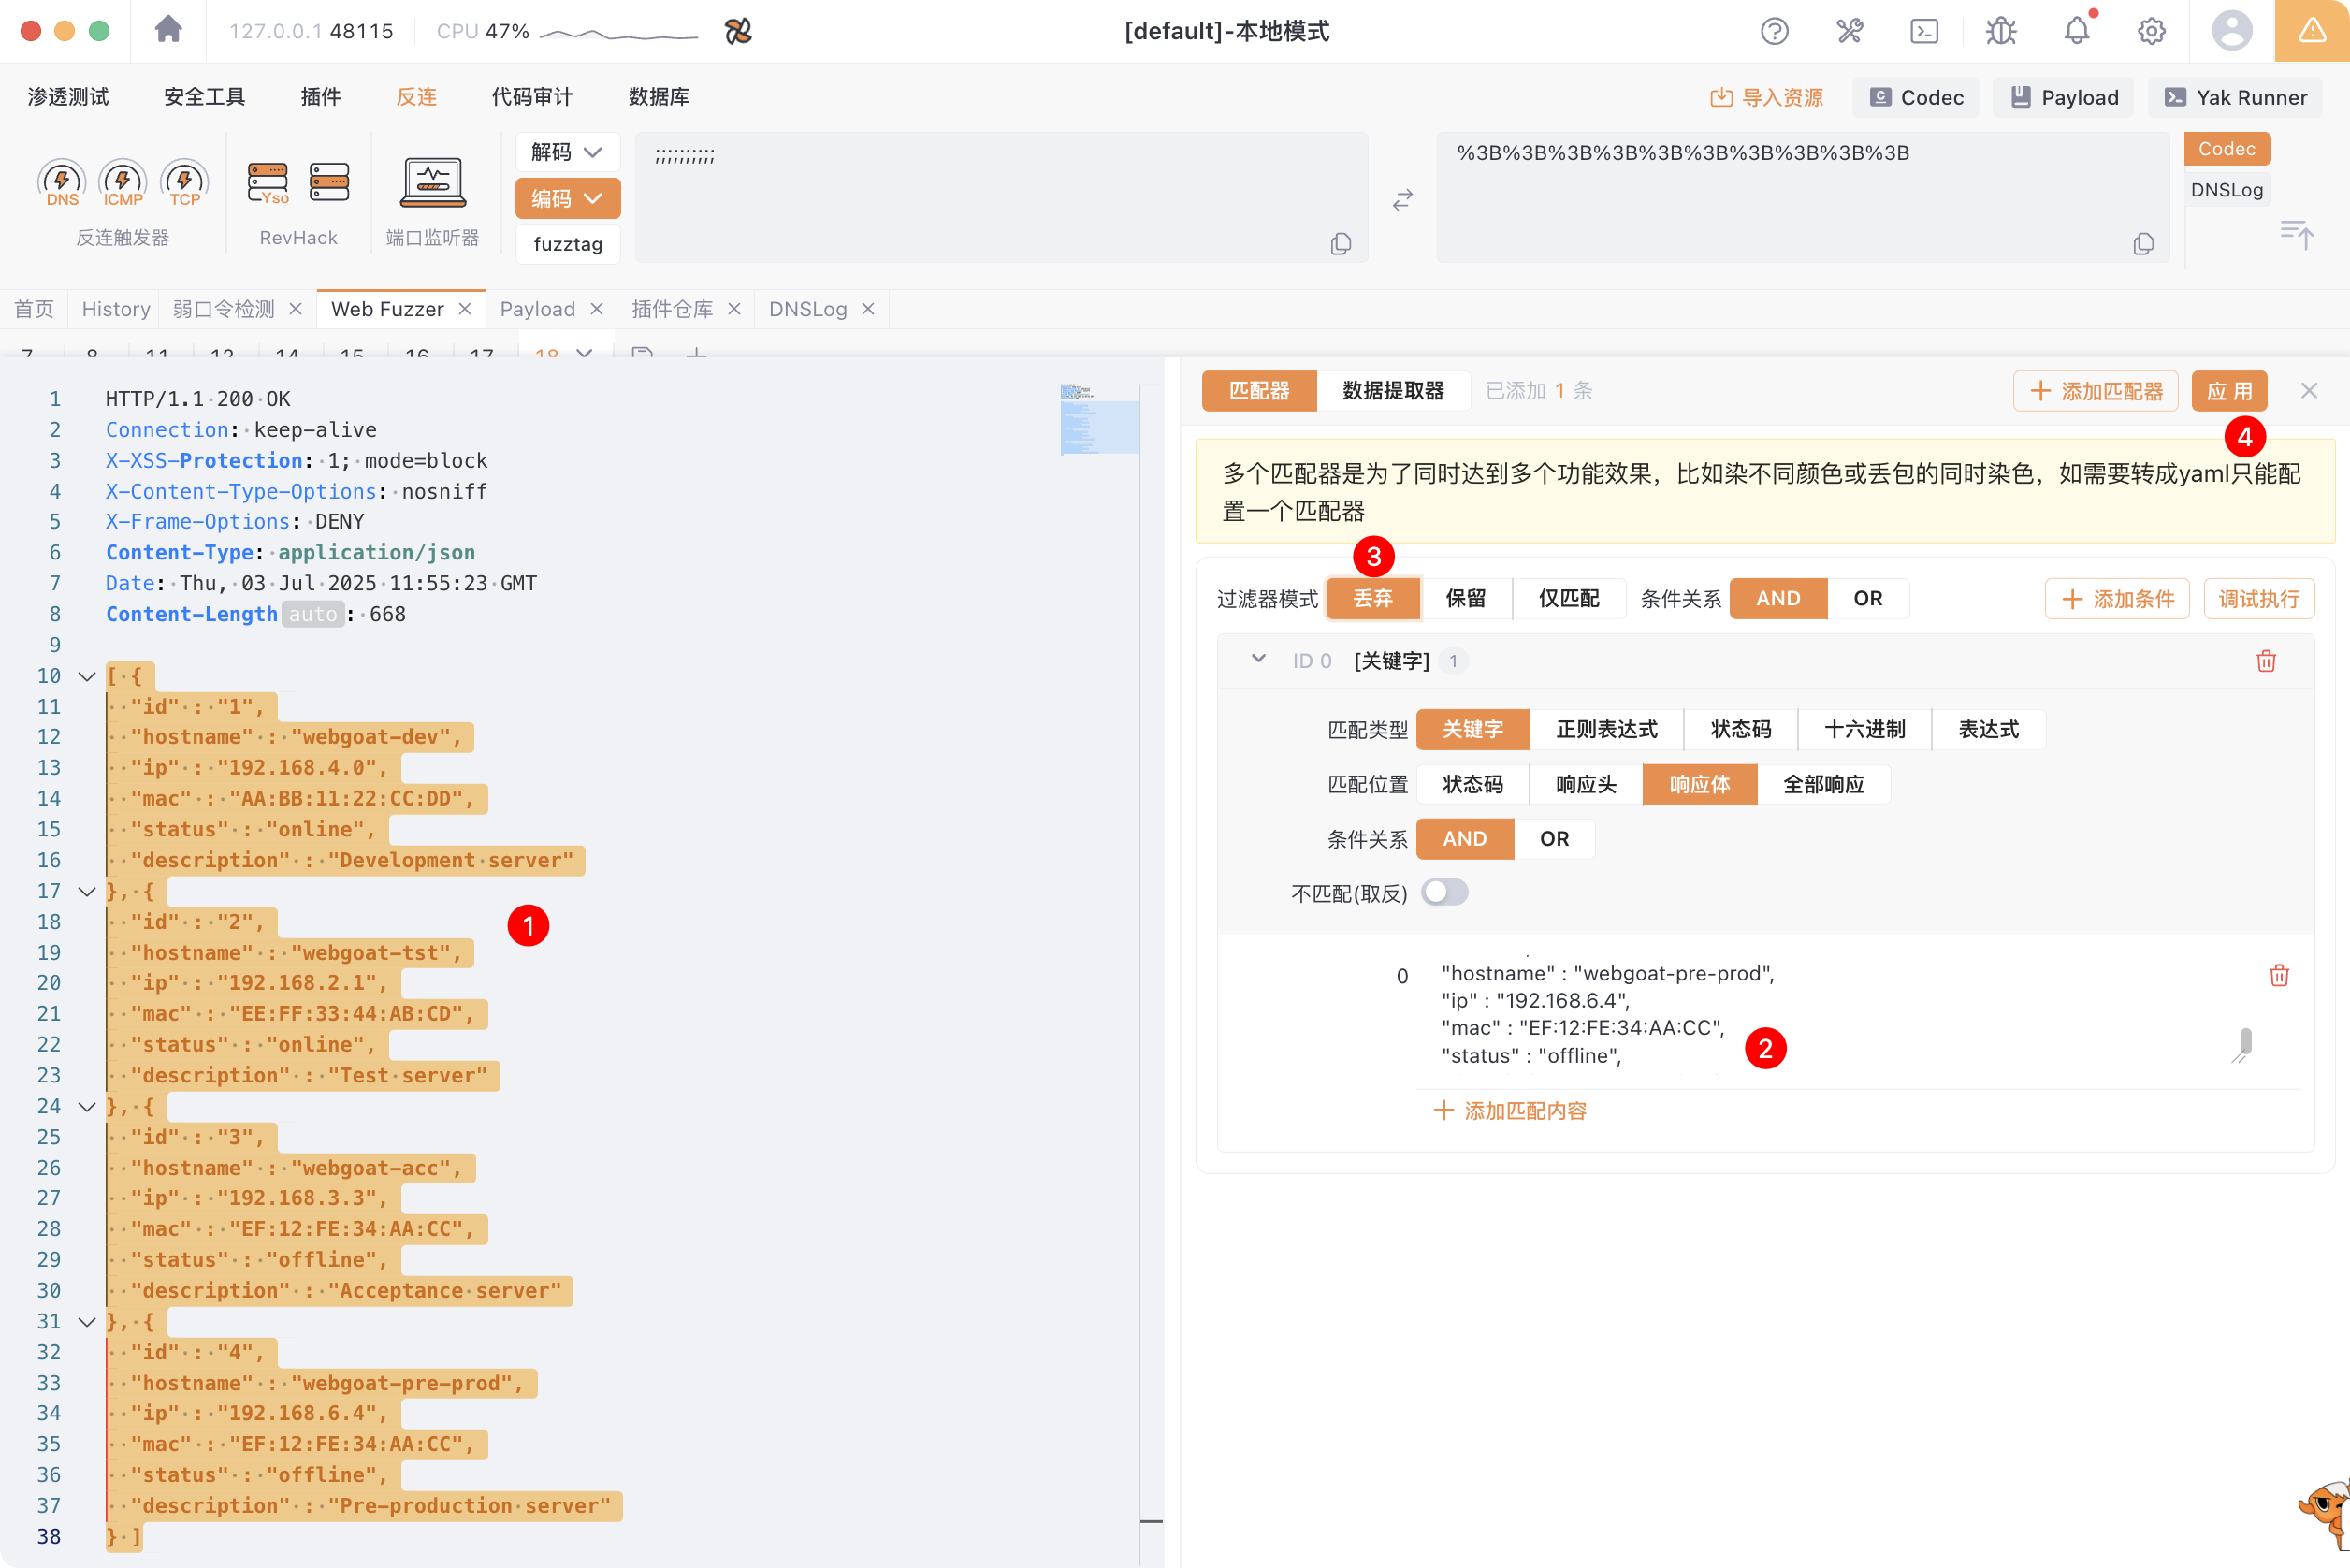Open the Yso RevHack server icon
The image size is (2350, 1568).
(x=268, y=183)
